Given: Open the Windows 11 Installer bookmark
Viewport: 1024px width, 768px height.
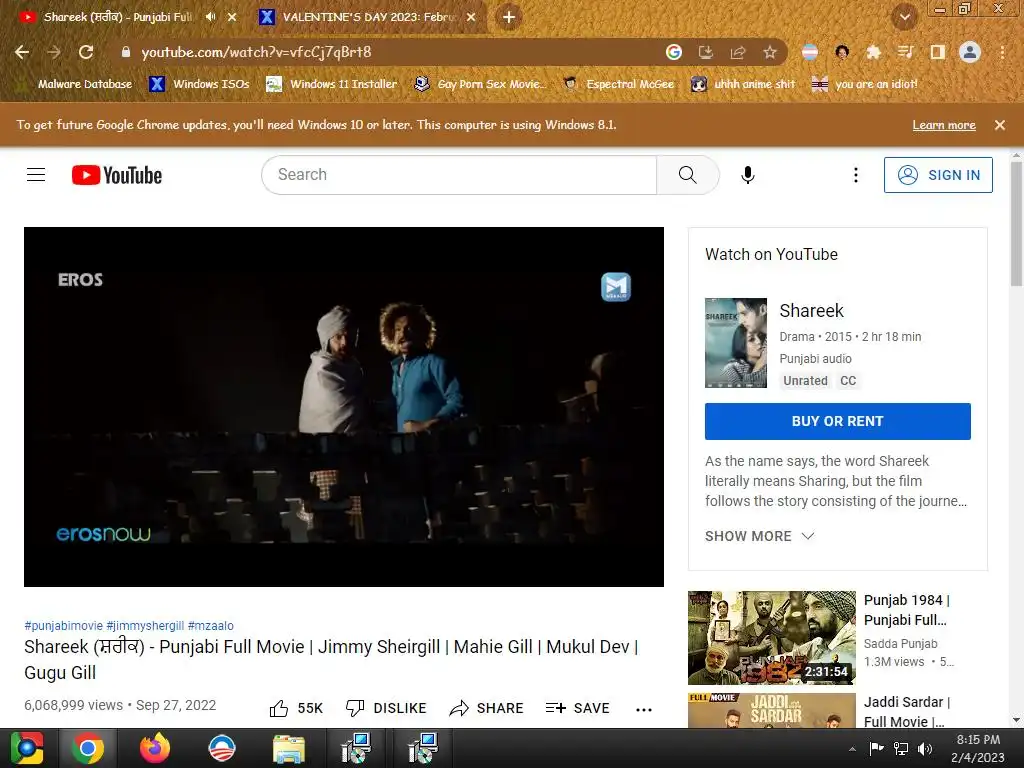Looking at the screenshot, I should click(x=332, y=84).
